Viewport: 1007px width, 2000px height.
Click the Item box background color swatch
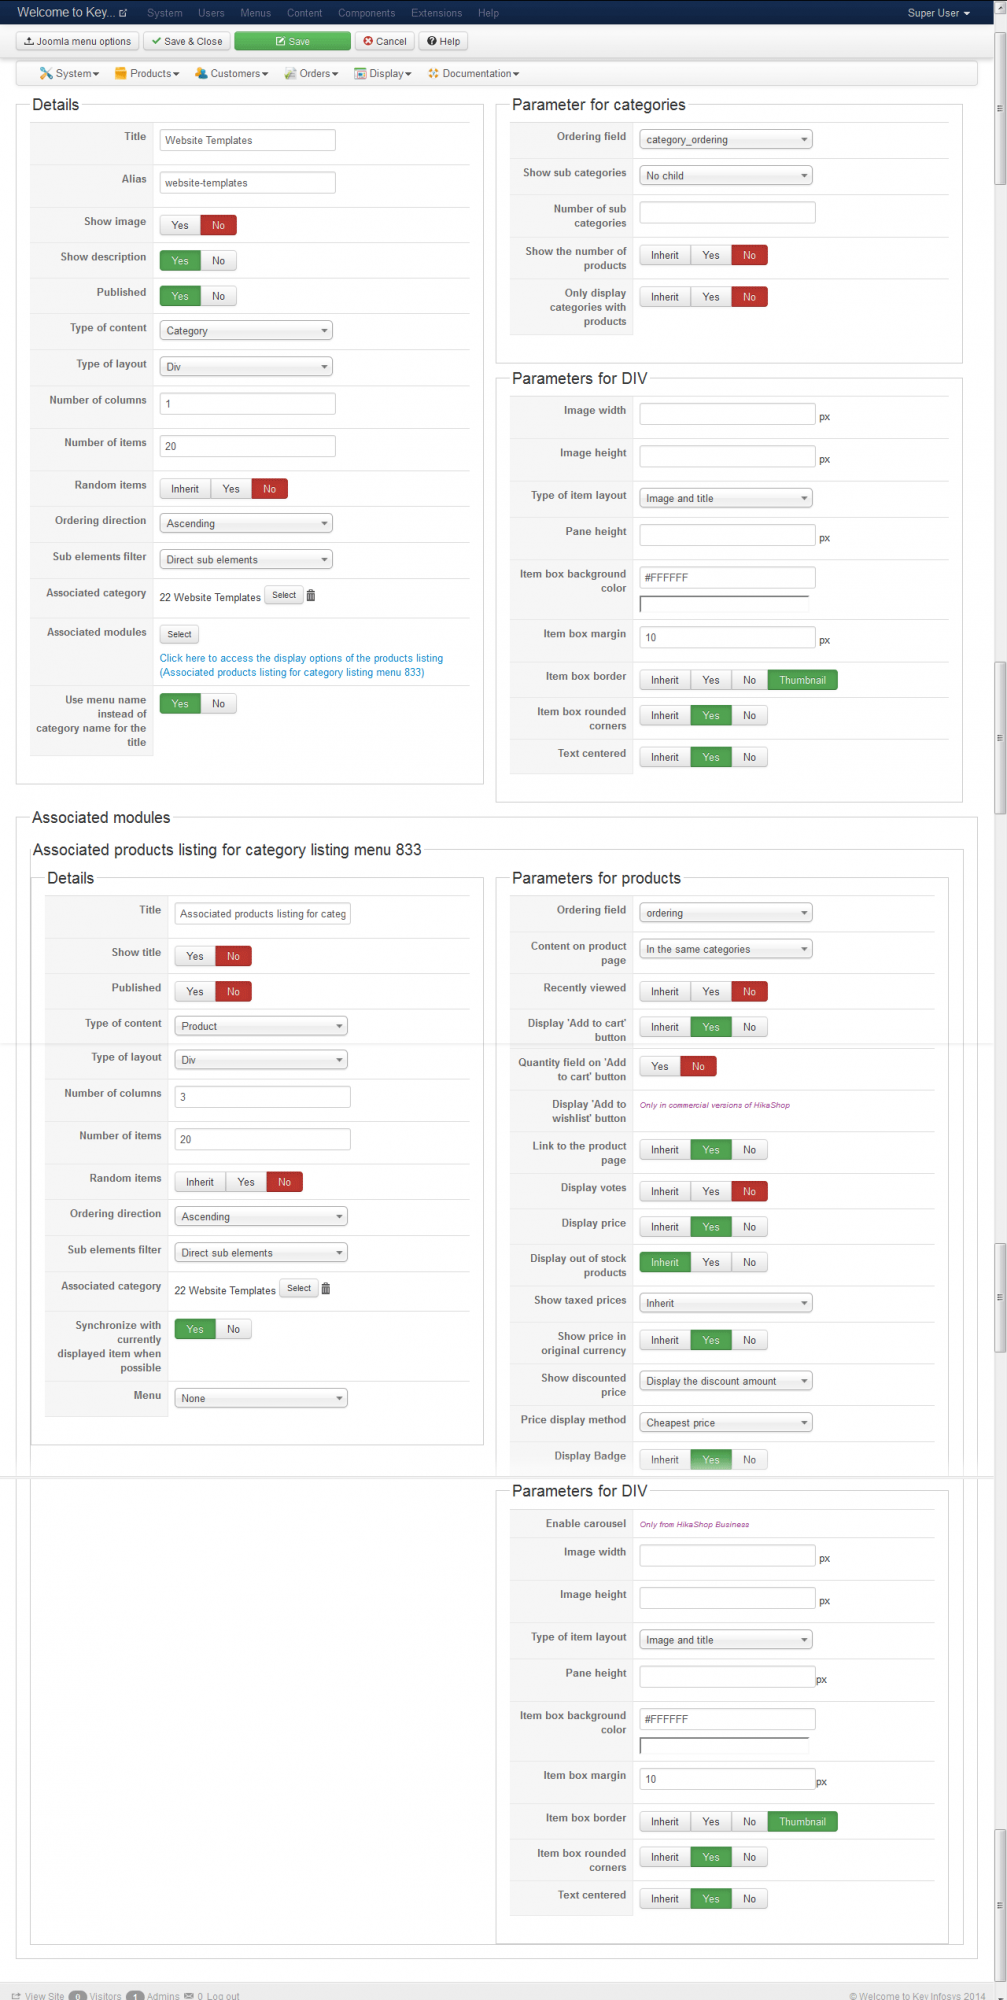pos(724,604)
